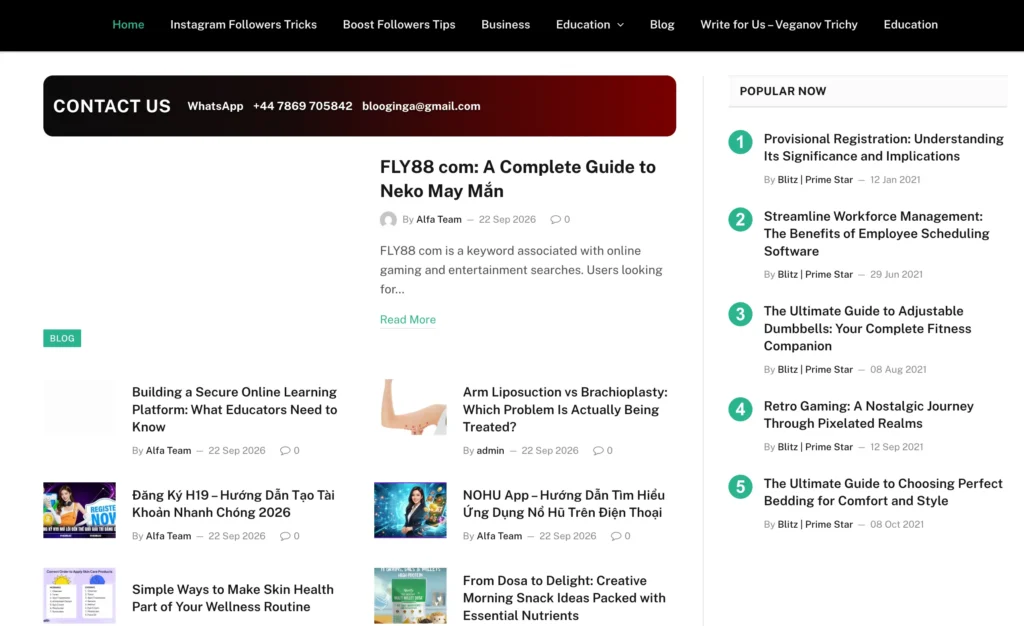Click rank badge 1 for Provisional Registration

coord(740,142)
